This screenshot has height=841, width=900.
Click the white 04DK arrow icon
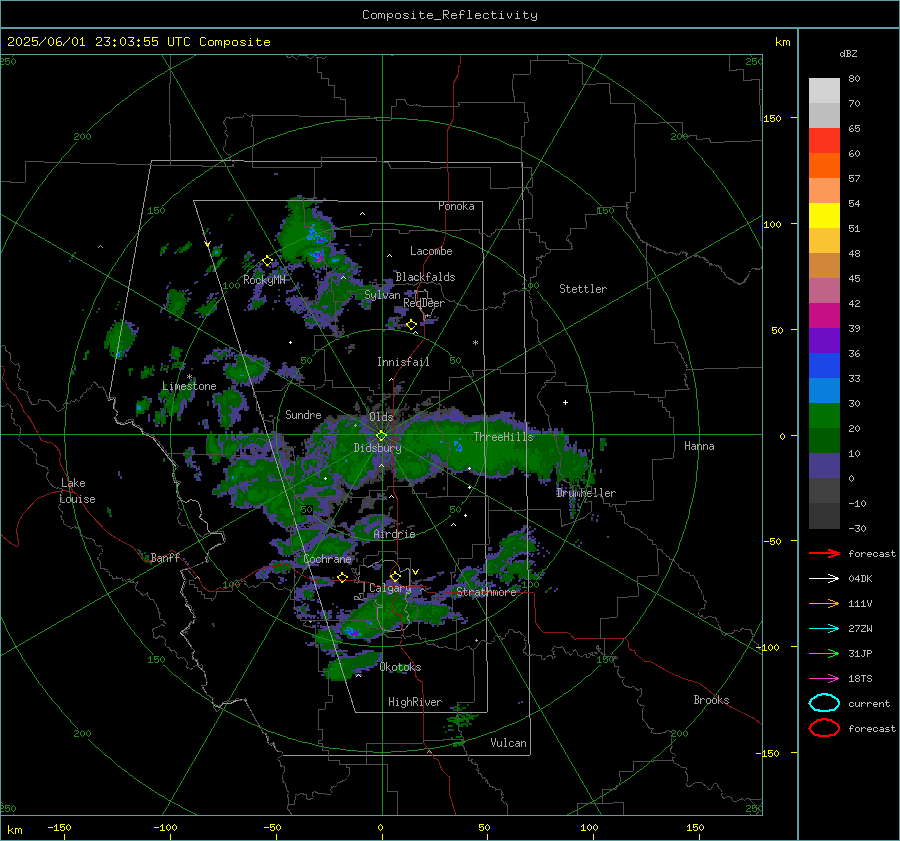point(824,579)
